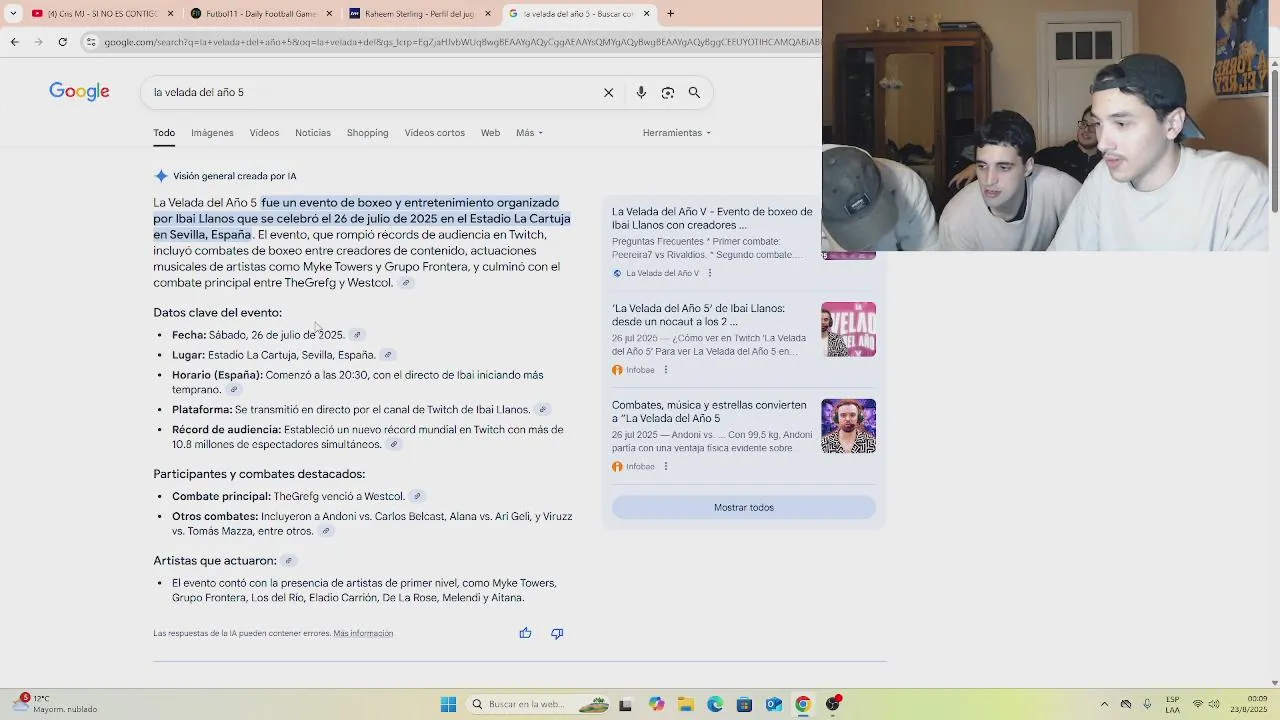Screen dimensions: 1280x720
Task: Open source link icon after Récord de audiencia
Action: [x=394, y=445]
